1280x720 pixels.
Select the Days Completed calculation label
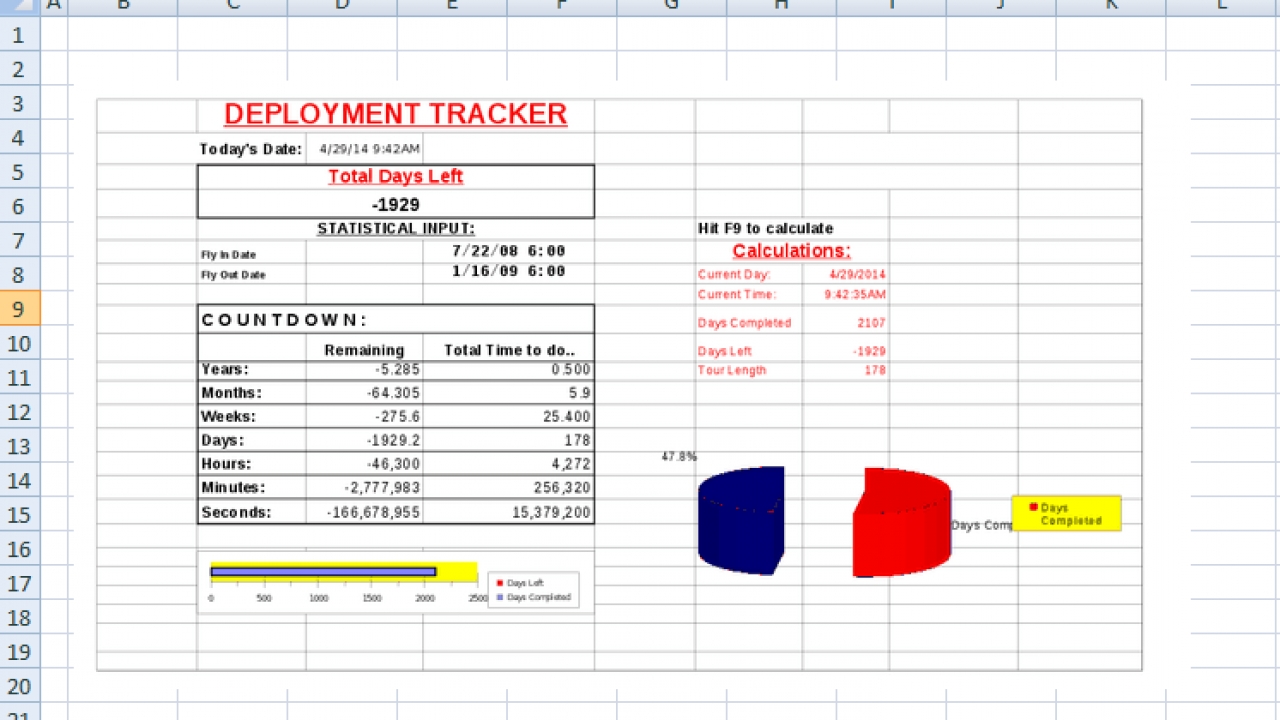(744, 323)
